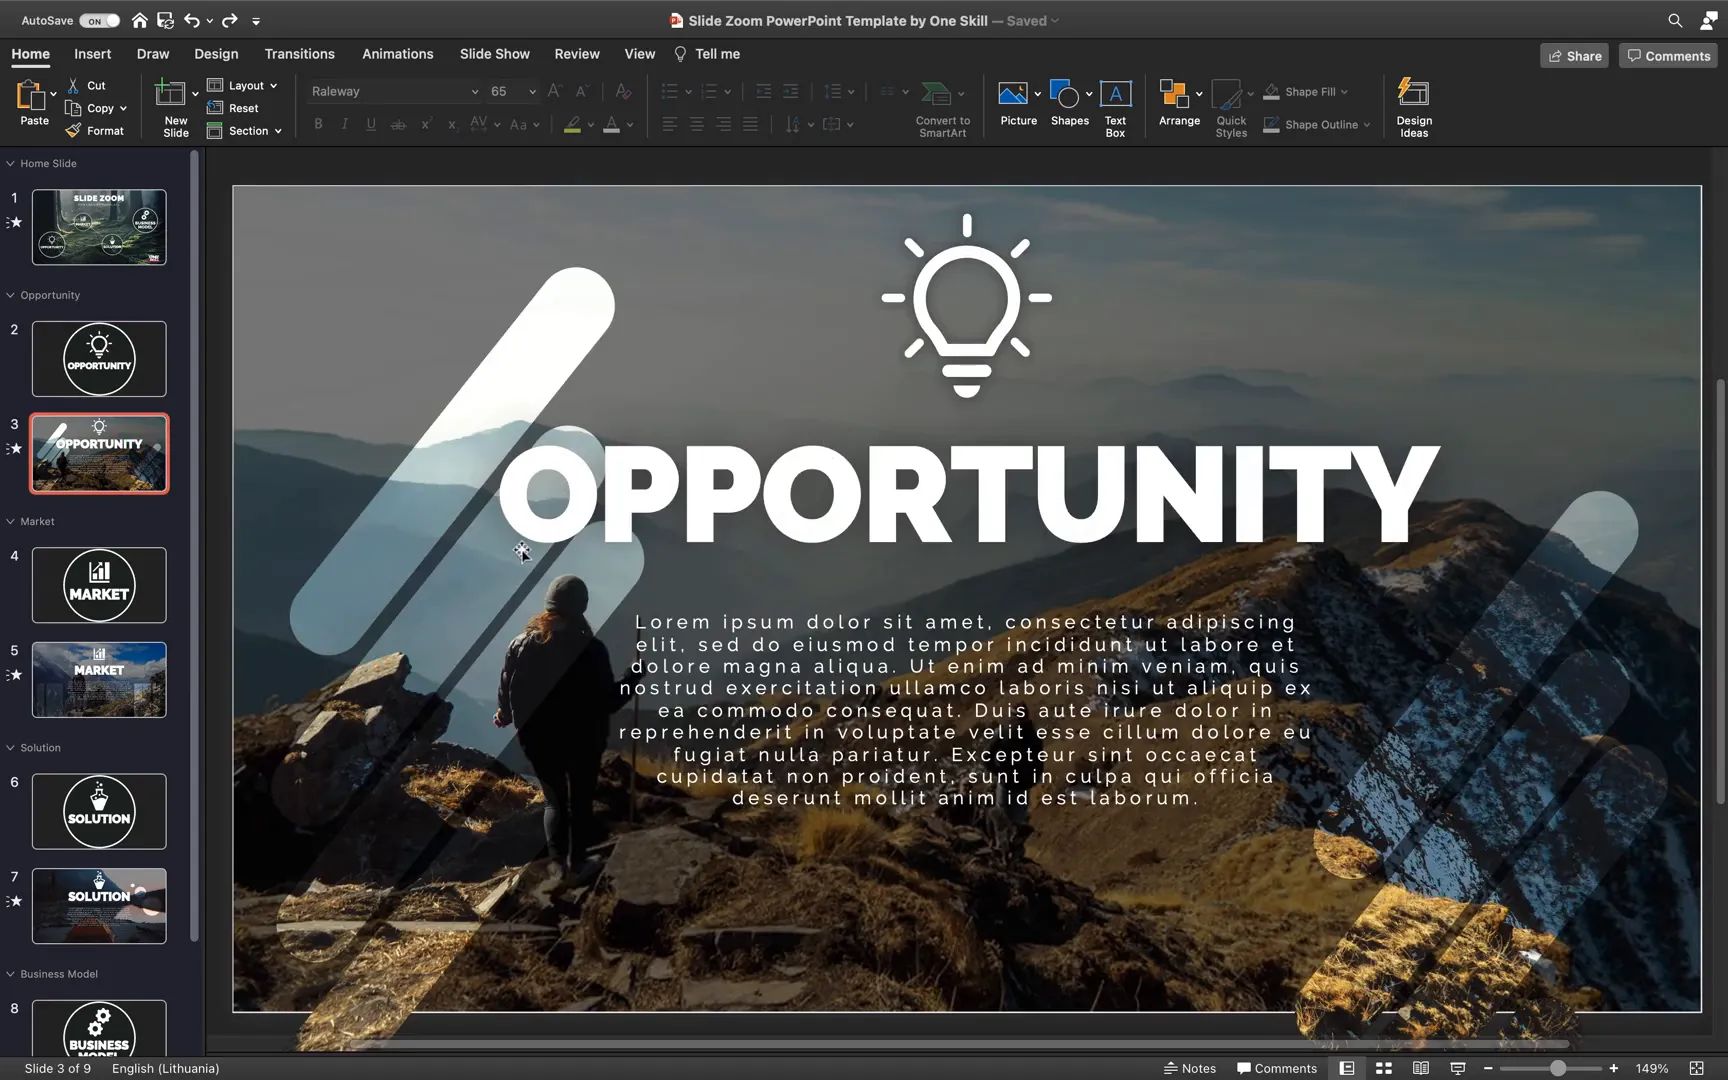The height and width of the screenshot is (1080, 1728).
Task: Open Quick Styles
Action: pos(1230,108)
